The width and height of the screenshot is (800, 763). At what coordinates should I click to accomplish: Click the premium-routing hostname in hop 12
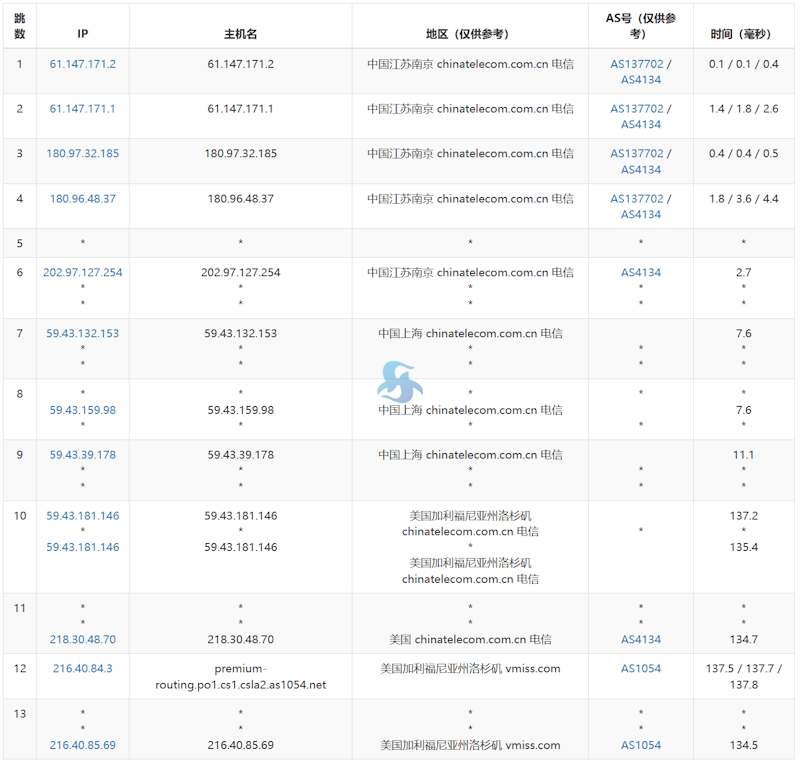tap(241, 677)
